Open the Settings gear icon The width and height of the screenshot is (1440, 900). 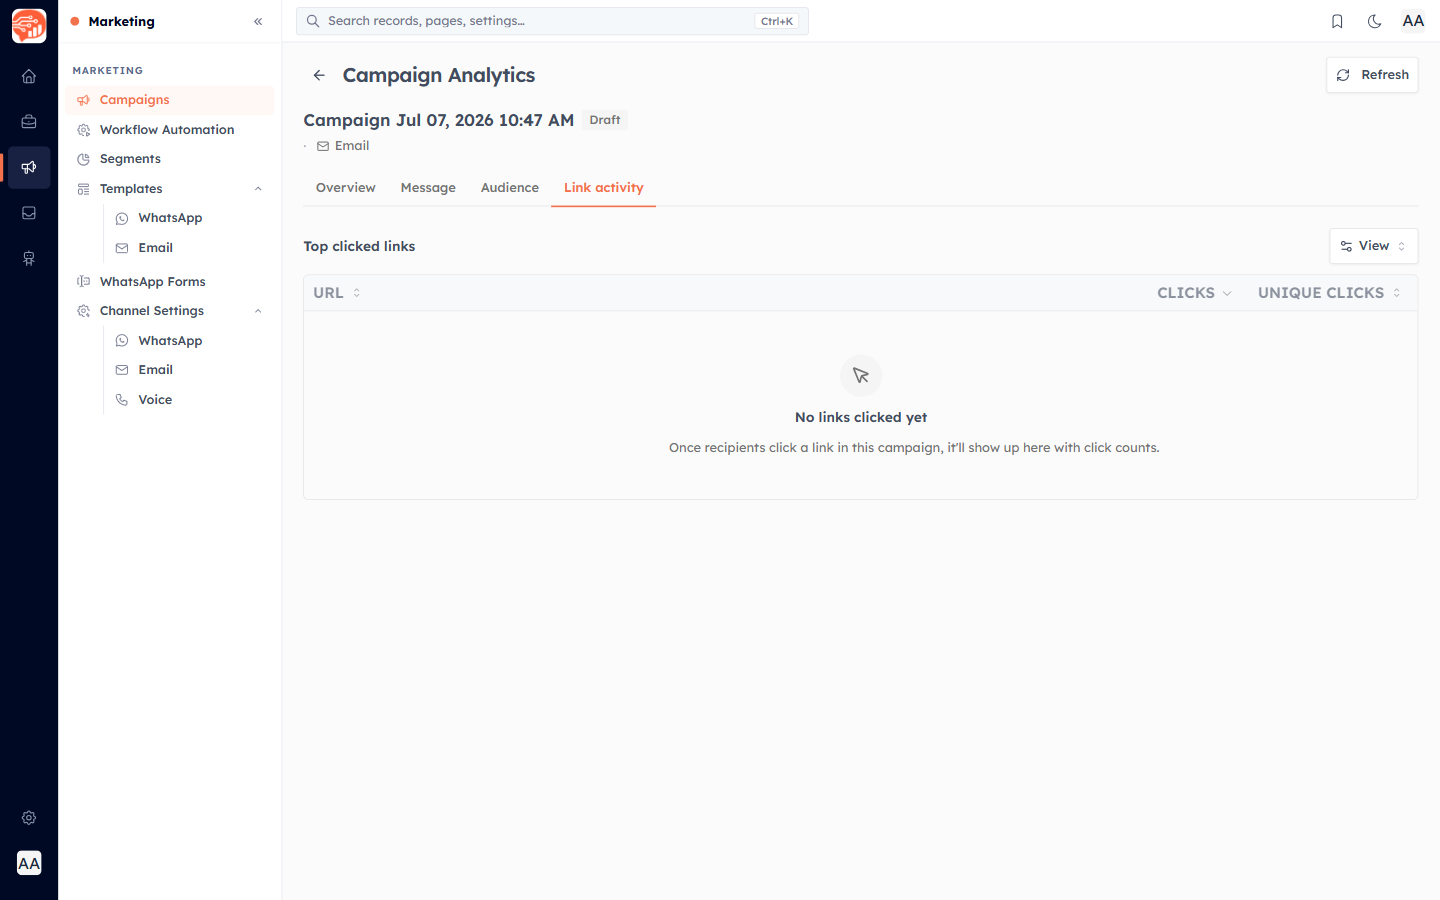(29, 818)
